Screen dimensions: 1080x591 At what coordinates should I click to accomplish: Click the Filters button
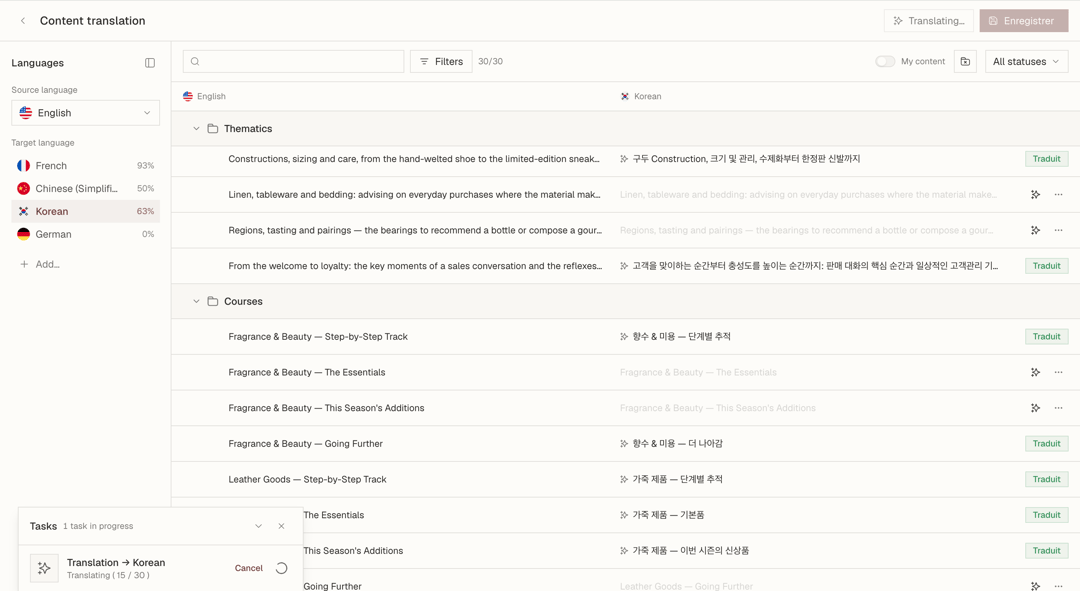tap(441, 61)
